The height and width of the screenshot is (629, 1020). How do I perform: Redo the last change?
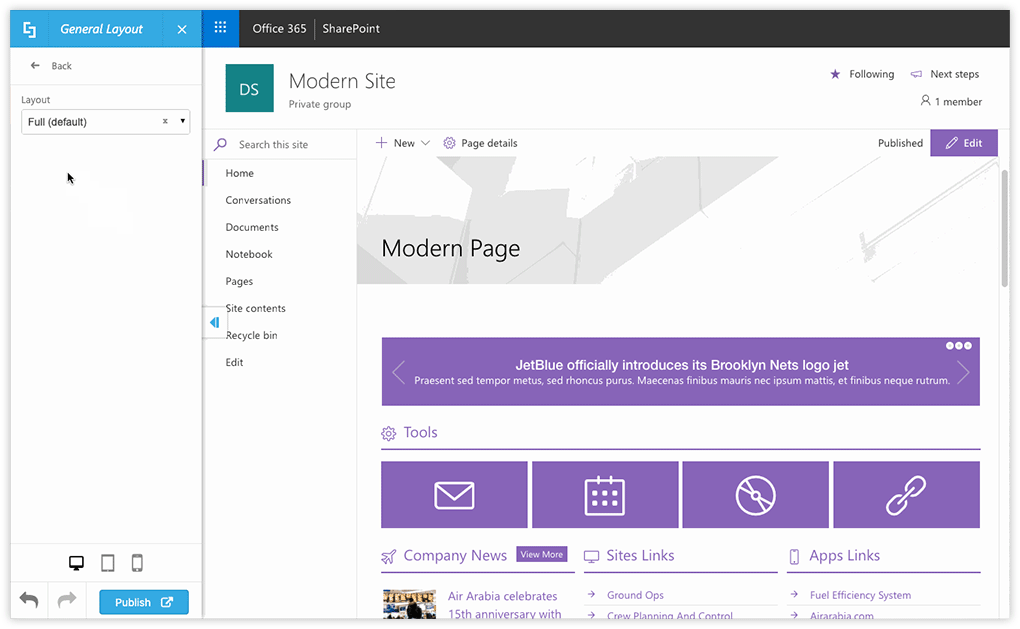[67, 600]
